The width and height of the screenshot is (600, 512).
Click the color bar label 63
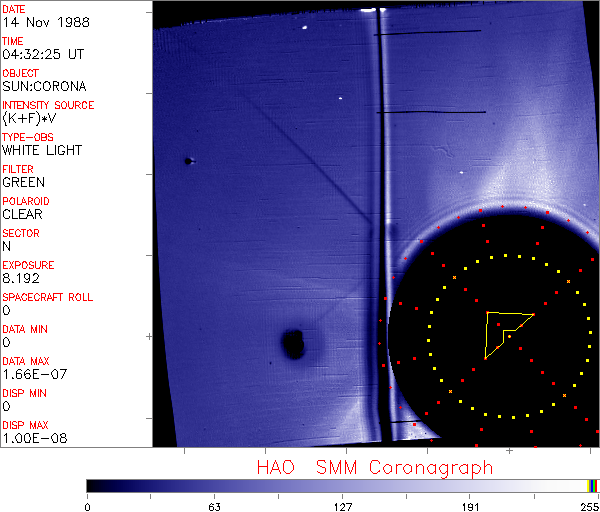click(214, 507)
